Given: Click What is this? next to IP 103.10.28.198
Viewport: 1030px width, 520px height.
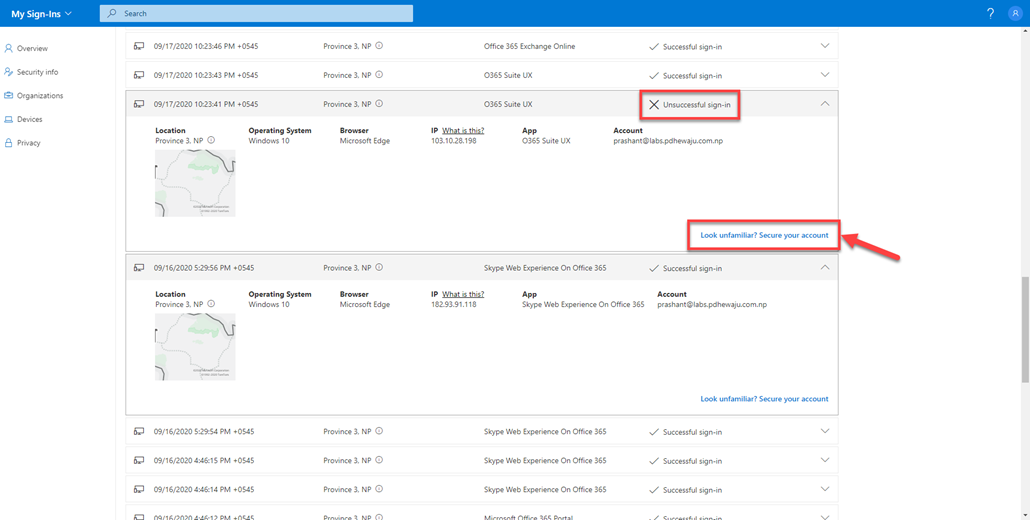Looking at the screenshot, I should (463, 131).
